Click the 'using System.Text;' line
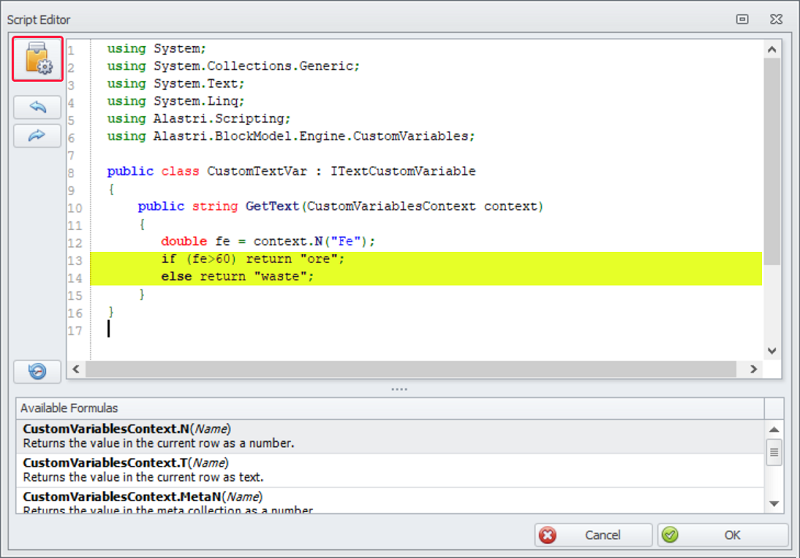Image resolution: width=800 pixels, height=558 pixels. point(176,83)
